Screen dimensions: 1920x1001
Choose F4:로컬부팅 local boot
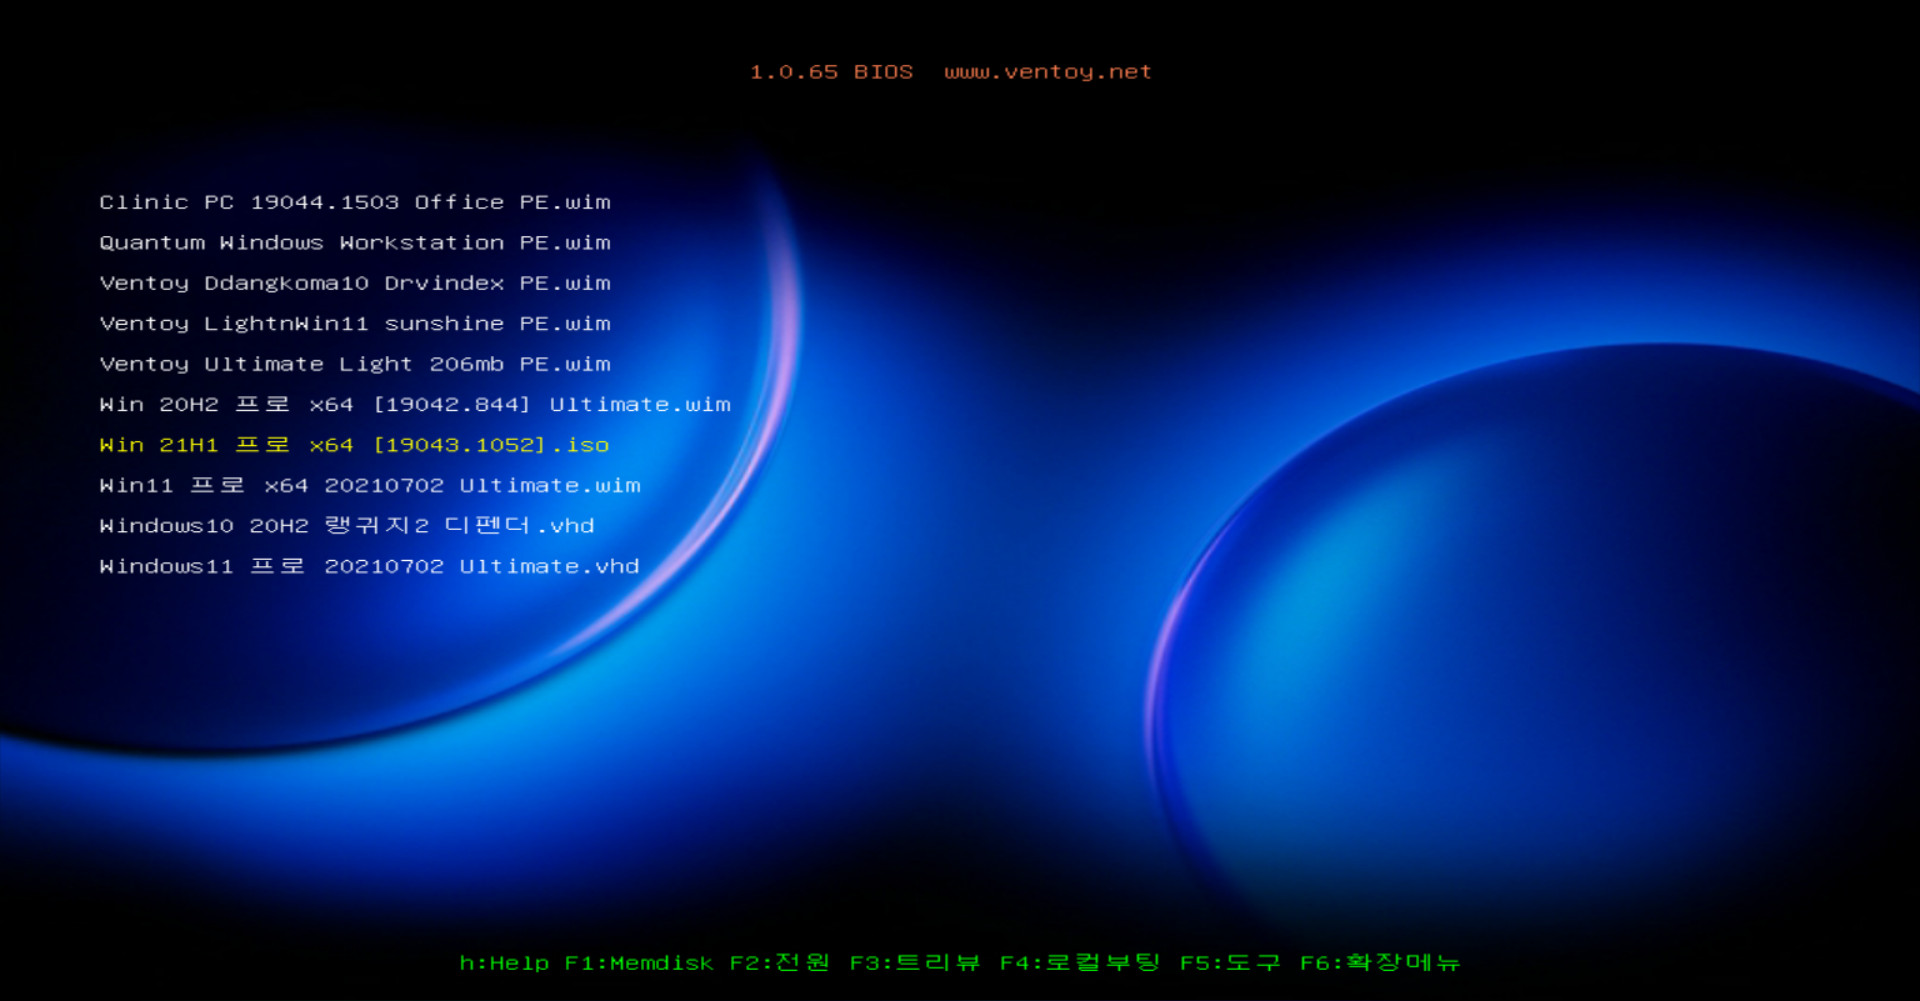tap(1080, 962)
